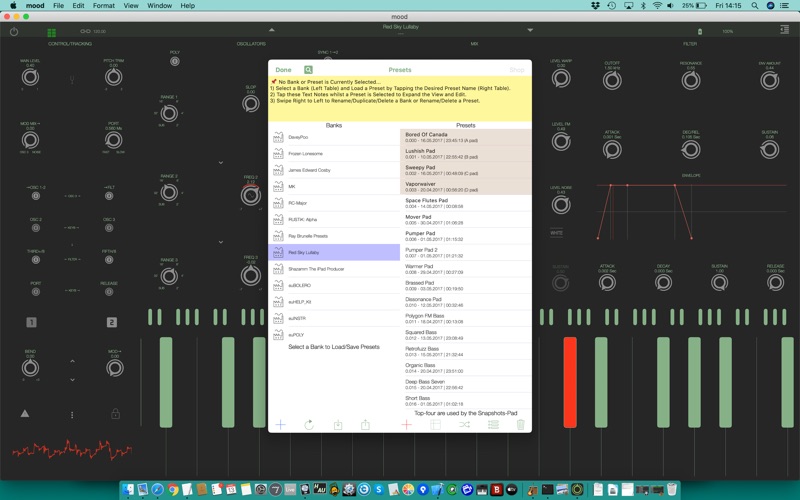Click the trash icon to delete preset
The image size is (800, 500).
point(520,424)
